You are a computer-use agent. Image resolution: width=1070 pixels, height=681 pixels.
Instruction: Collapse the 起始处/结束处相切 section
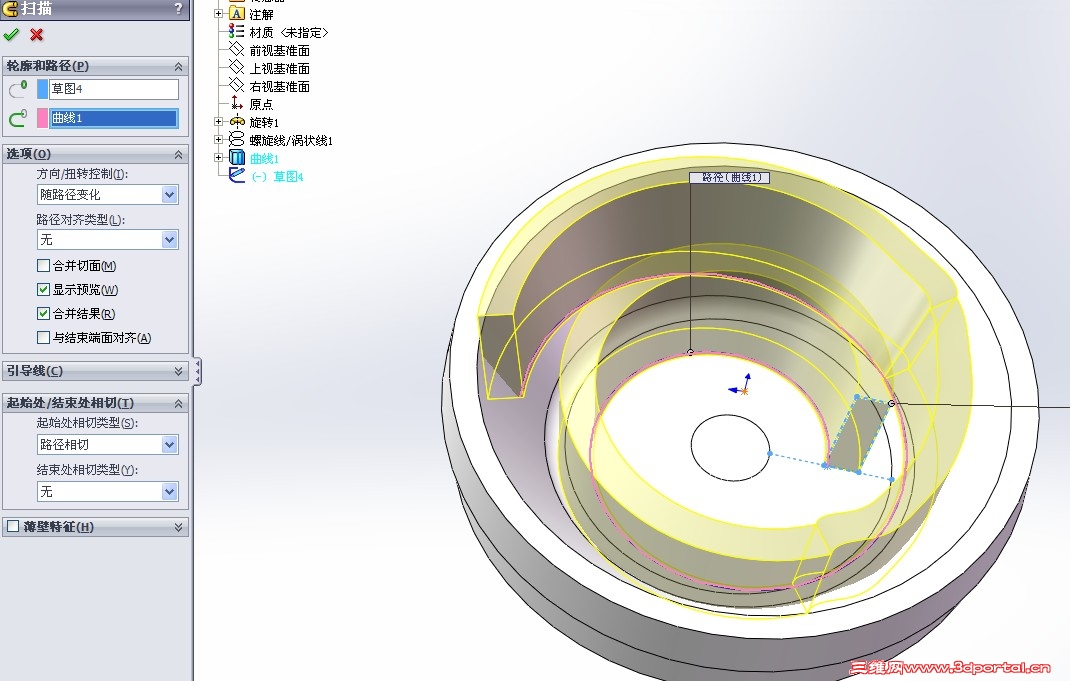point(178,403)
